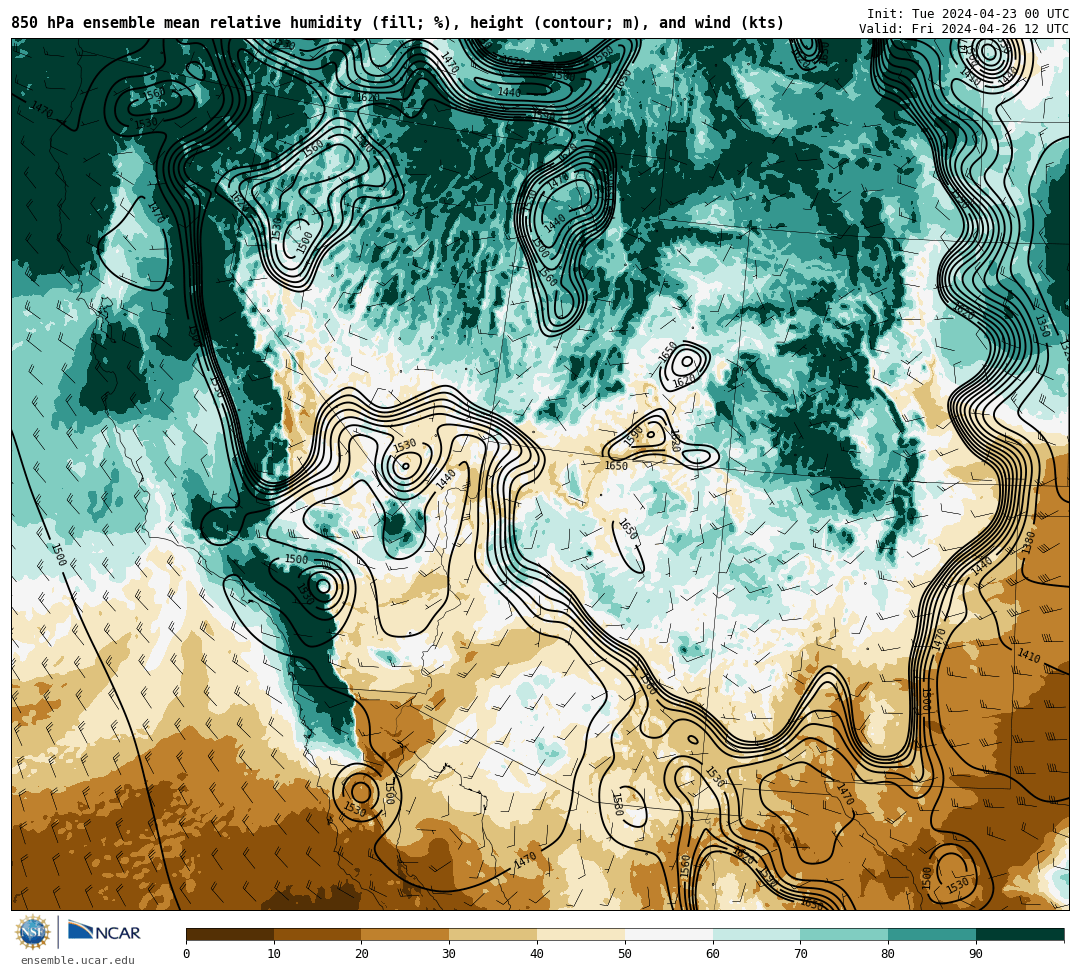The height and width of the screenshot is (973, 1080).
Task: Click the colorbar label 30
Action: [x=449, y=954]
